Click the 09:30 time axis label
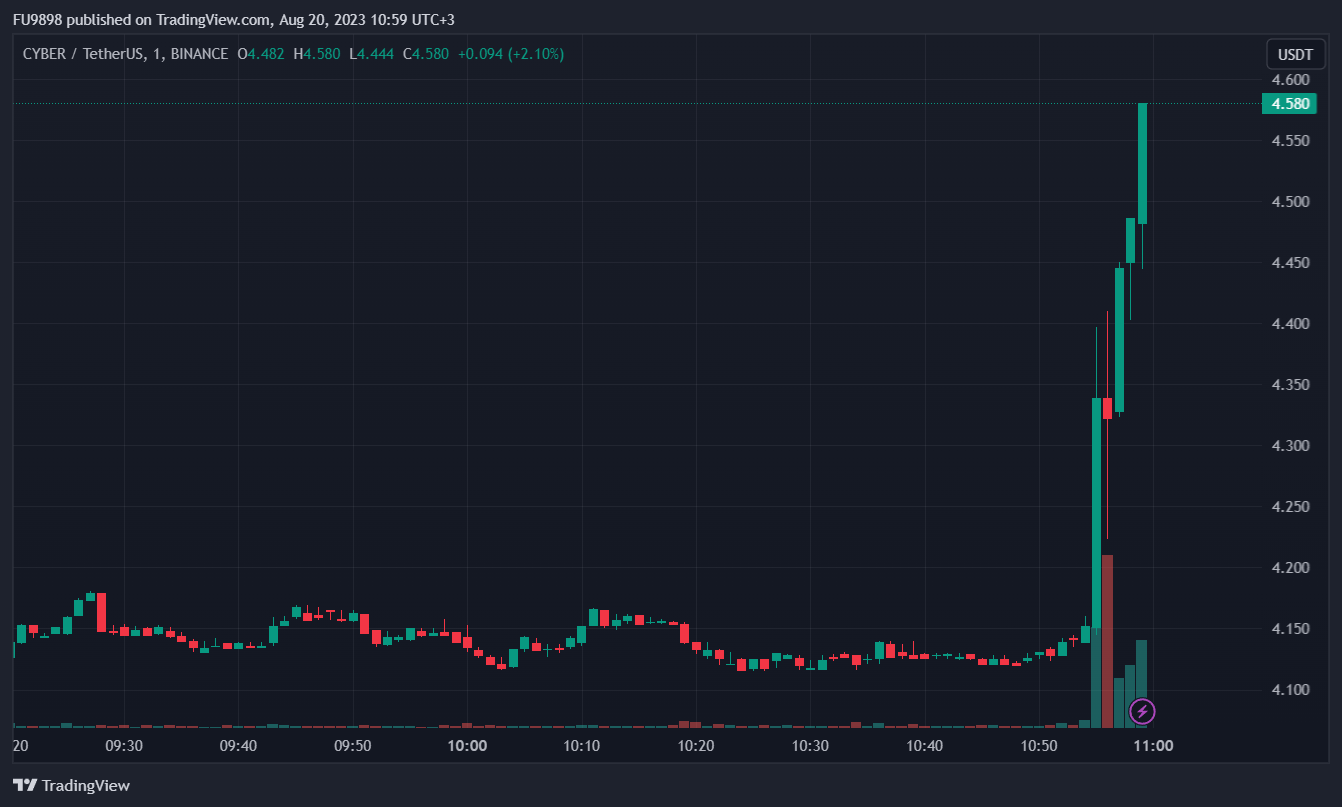This screenshot has height=807, width=1342. click(x=125, y=746)
